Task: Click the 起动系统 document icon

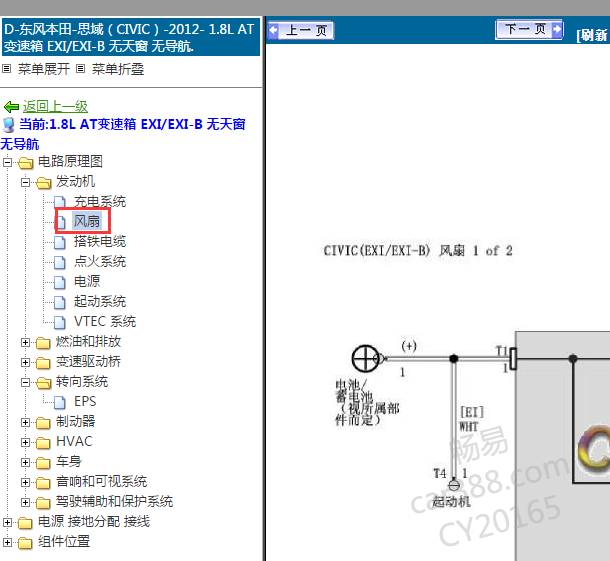Action: (x=60, y=302)
